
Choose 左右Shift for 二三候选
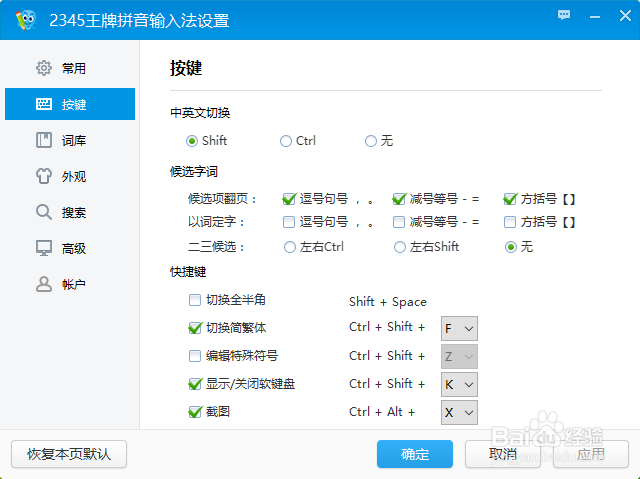point(400,246)
